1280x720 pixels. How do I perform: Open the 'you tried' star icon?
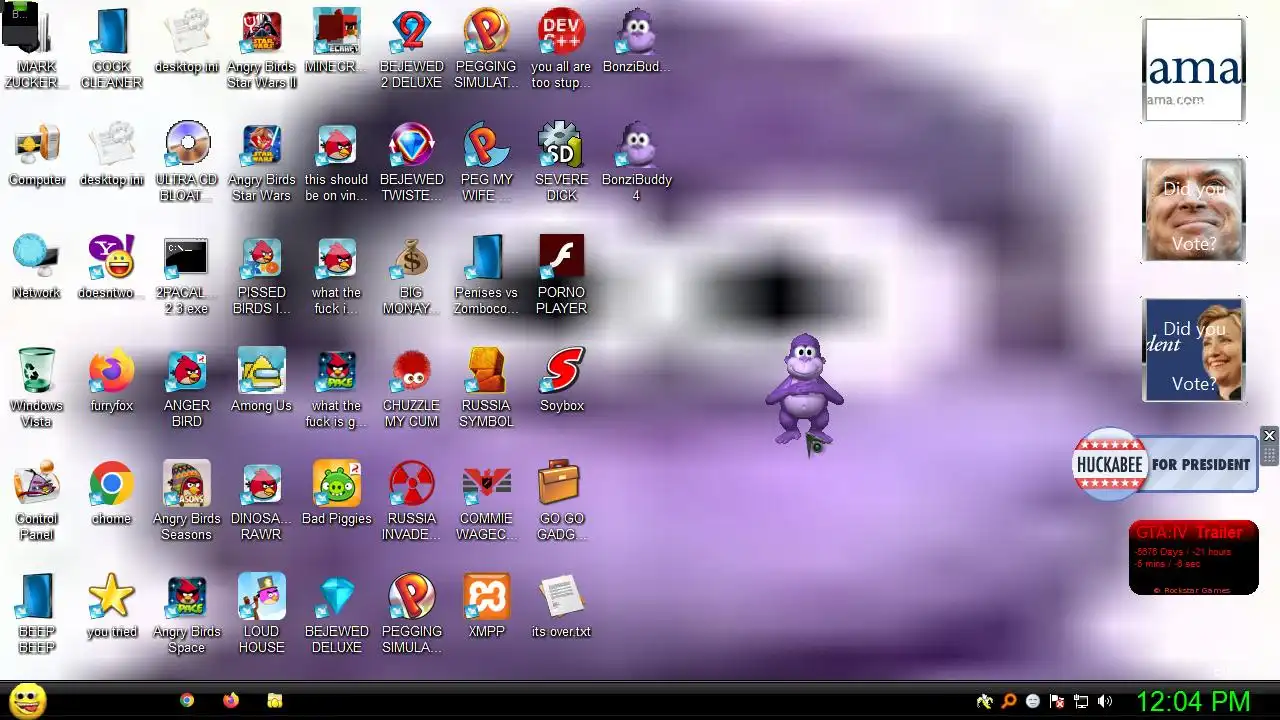point(111,605)
